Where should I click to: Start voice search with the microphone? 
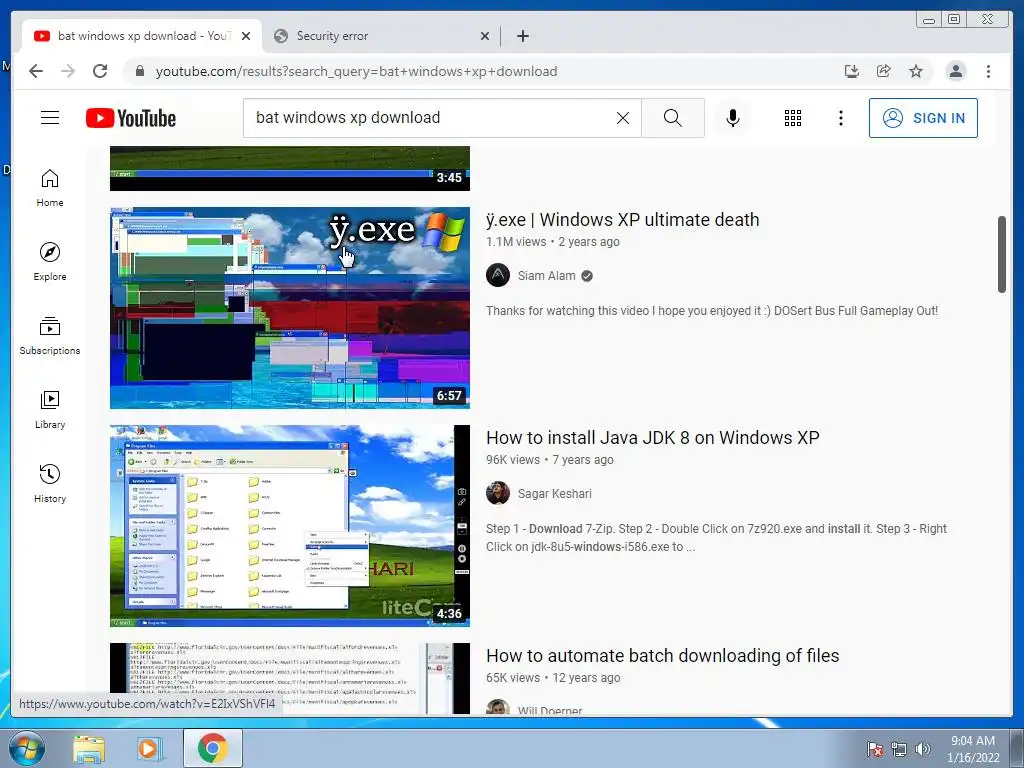[x=733, y=118]
